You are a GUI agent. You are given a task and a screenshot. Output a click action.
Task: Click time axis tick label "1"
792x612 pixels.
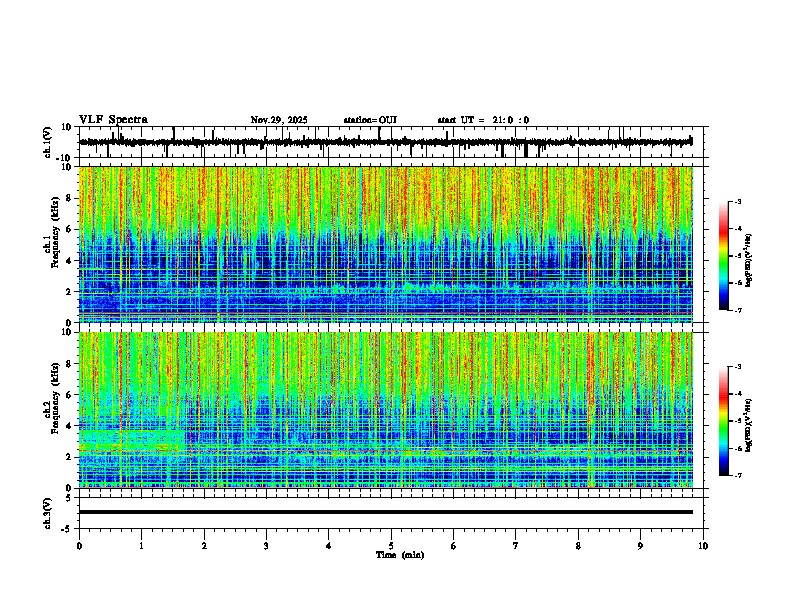141,546
